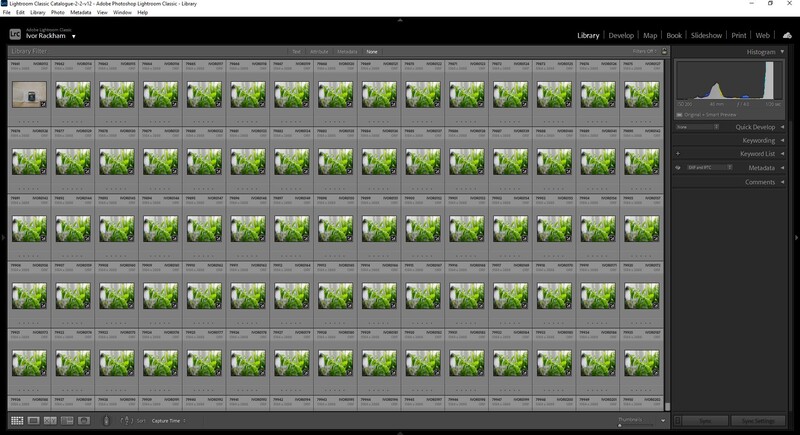Switch to Loupe view in the toolbar
The height and width of the screenshot is (435, 800).
click(34, 421)
